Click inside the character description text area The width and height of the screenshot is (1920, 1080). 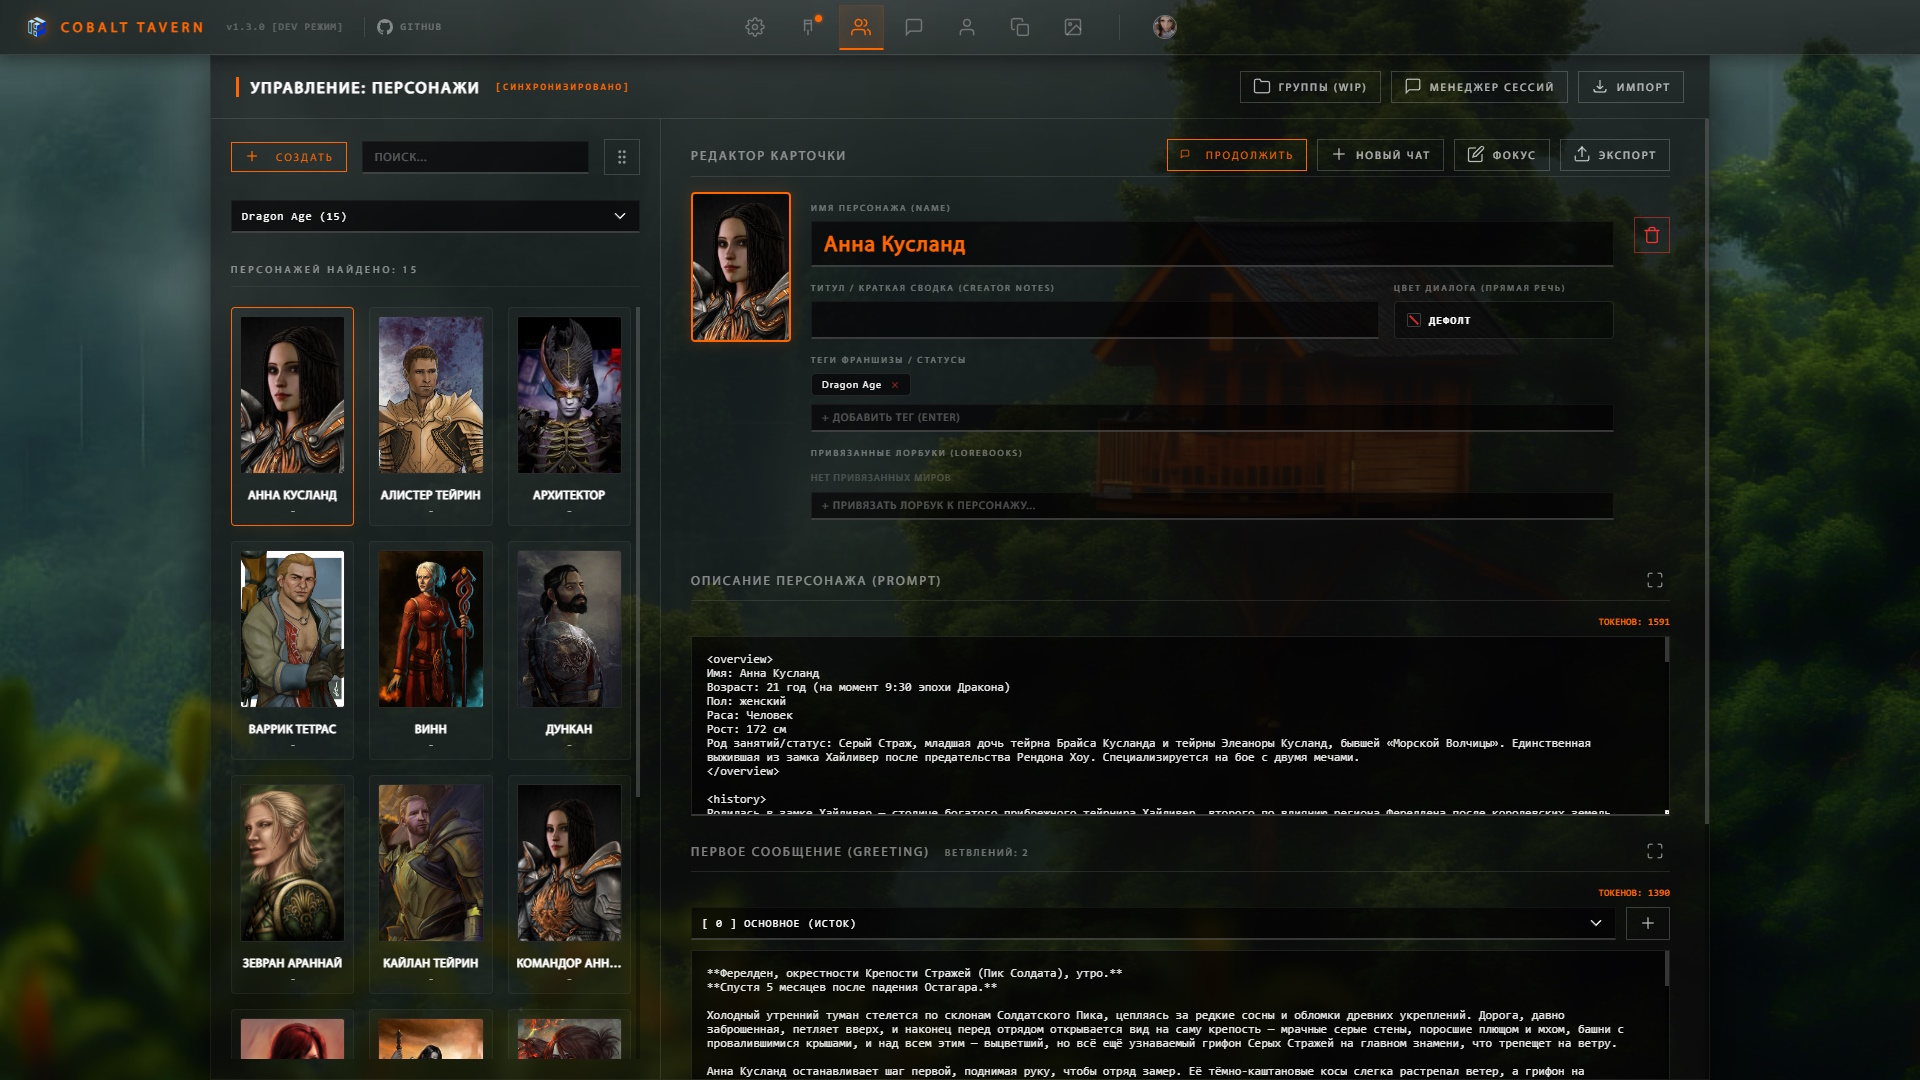pyautogui.click(x=1178, y=727)
